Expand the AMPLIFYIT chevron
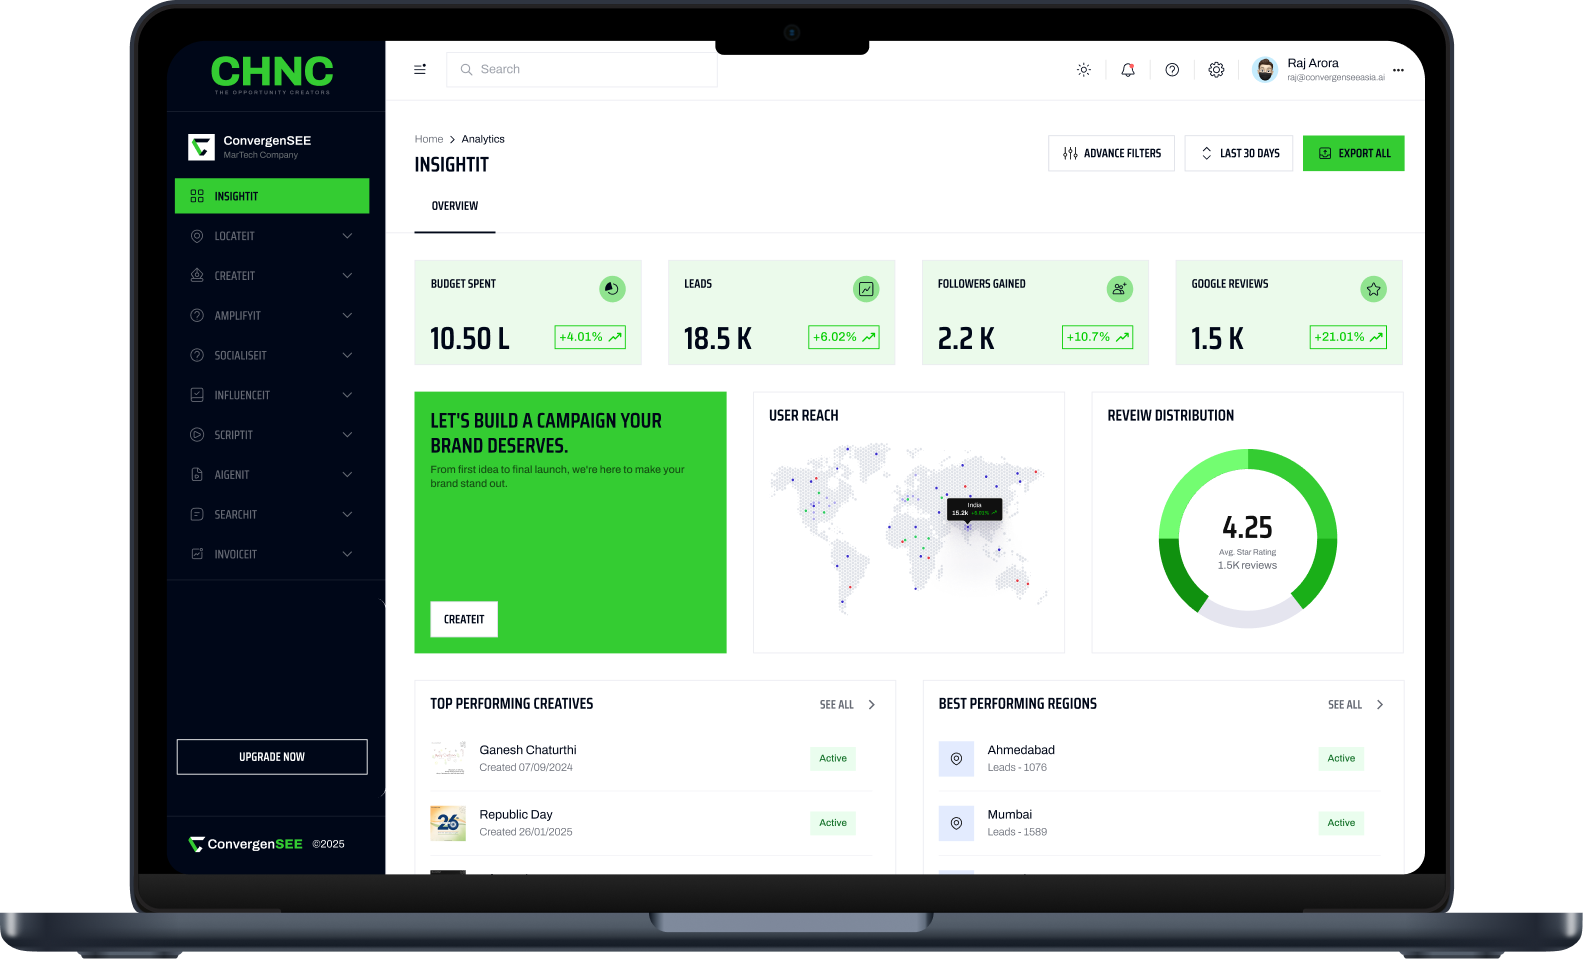 point(347,316)
